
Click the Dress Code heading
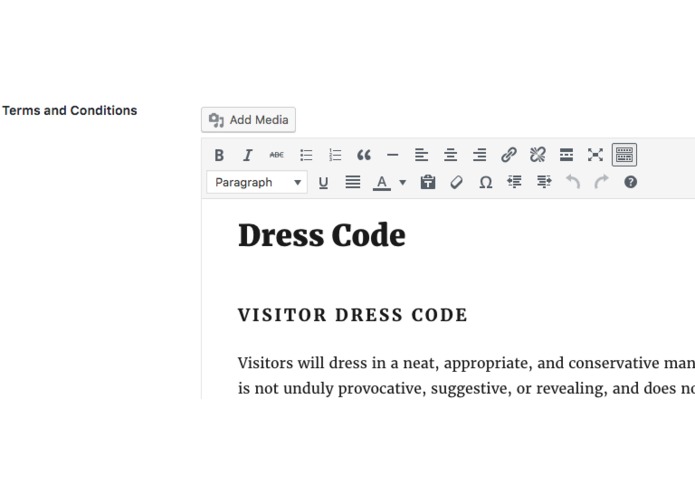coord(322,235)
